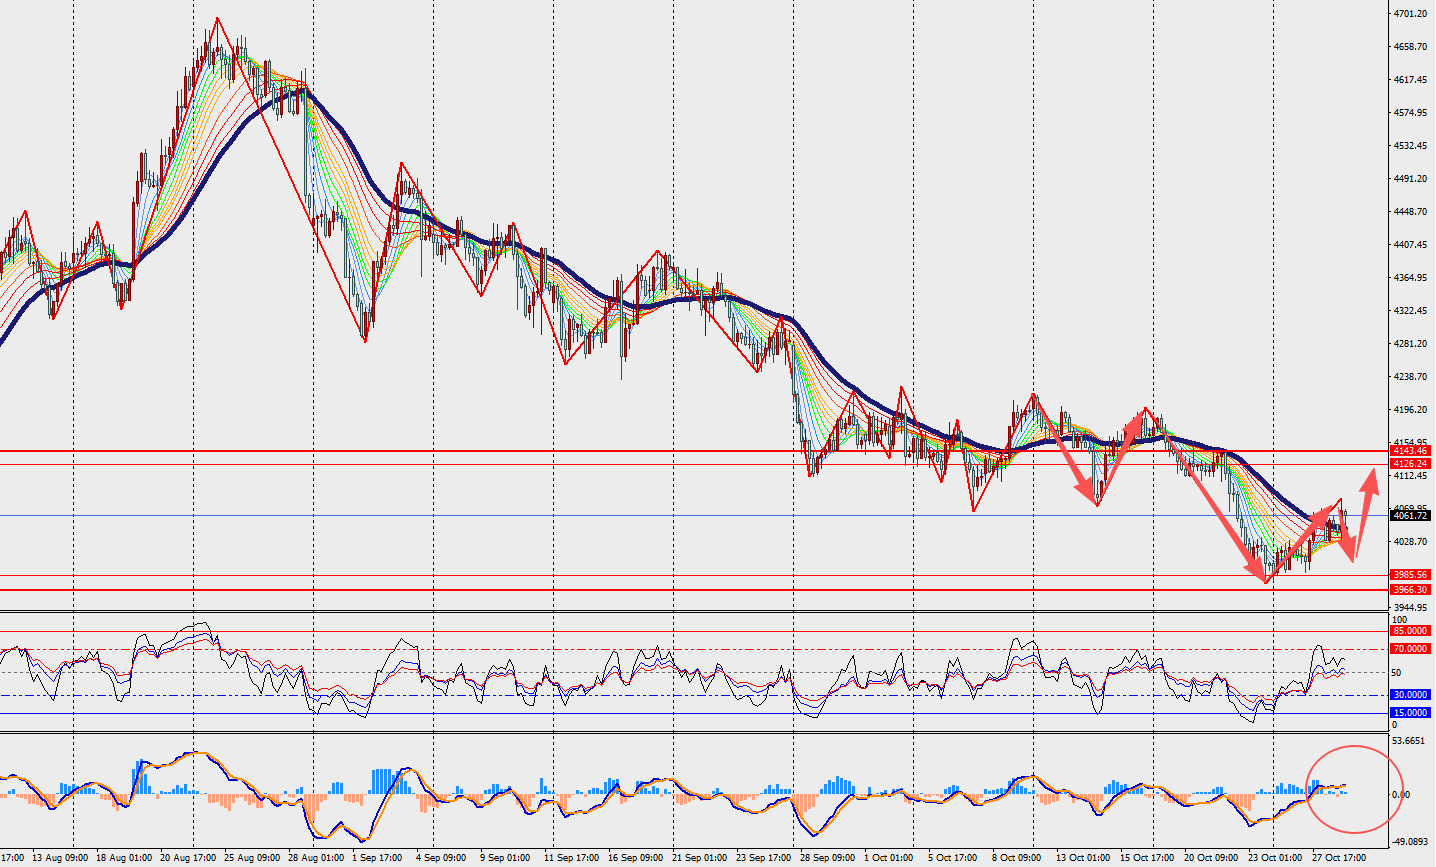Click the 70.0000 oscillator level label
The width and height of the screenshot is (1436, 867).
(1410, 649)
